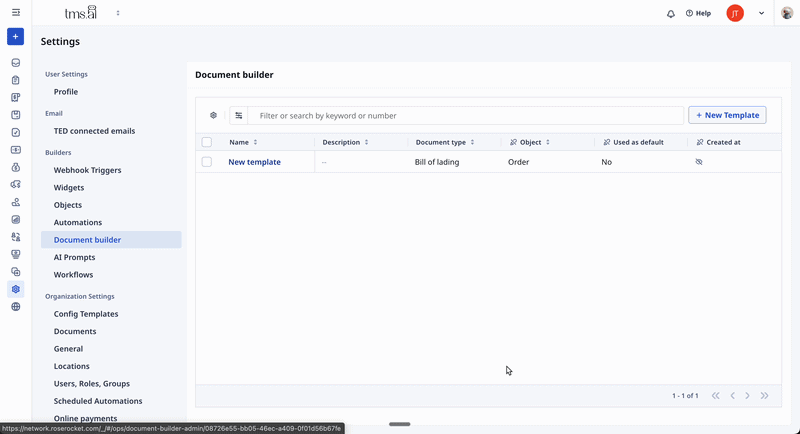The height and width of the screenshot is (434, 800).
Task: Open General organization settings
Action: (x=68, y=349)
